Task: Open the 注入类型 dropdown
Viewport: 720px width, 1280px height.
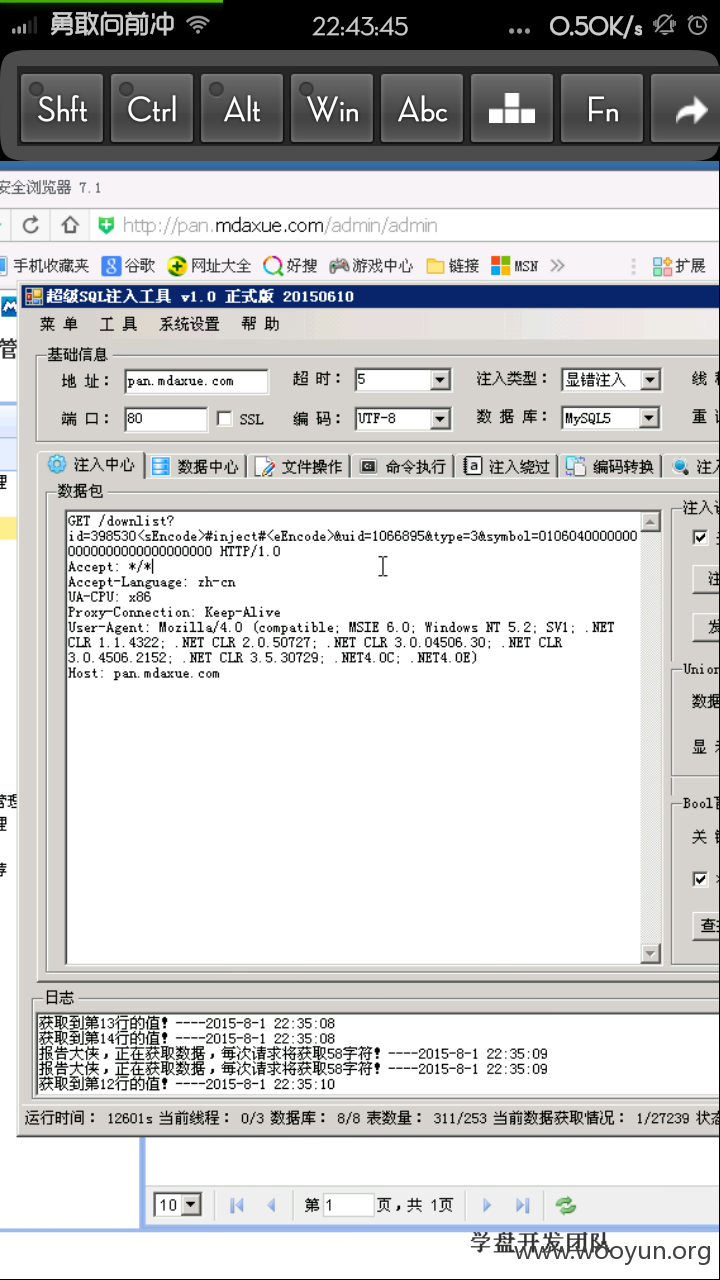Action: pos(651,380)
